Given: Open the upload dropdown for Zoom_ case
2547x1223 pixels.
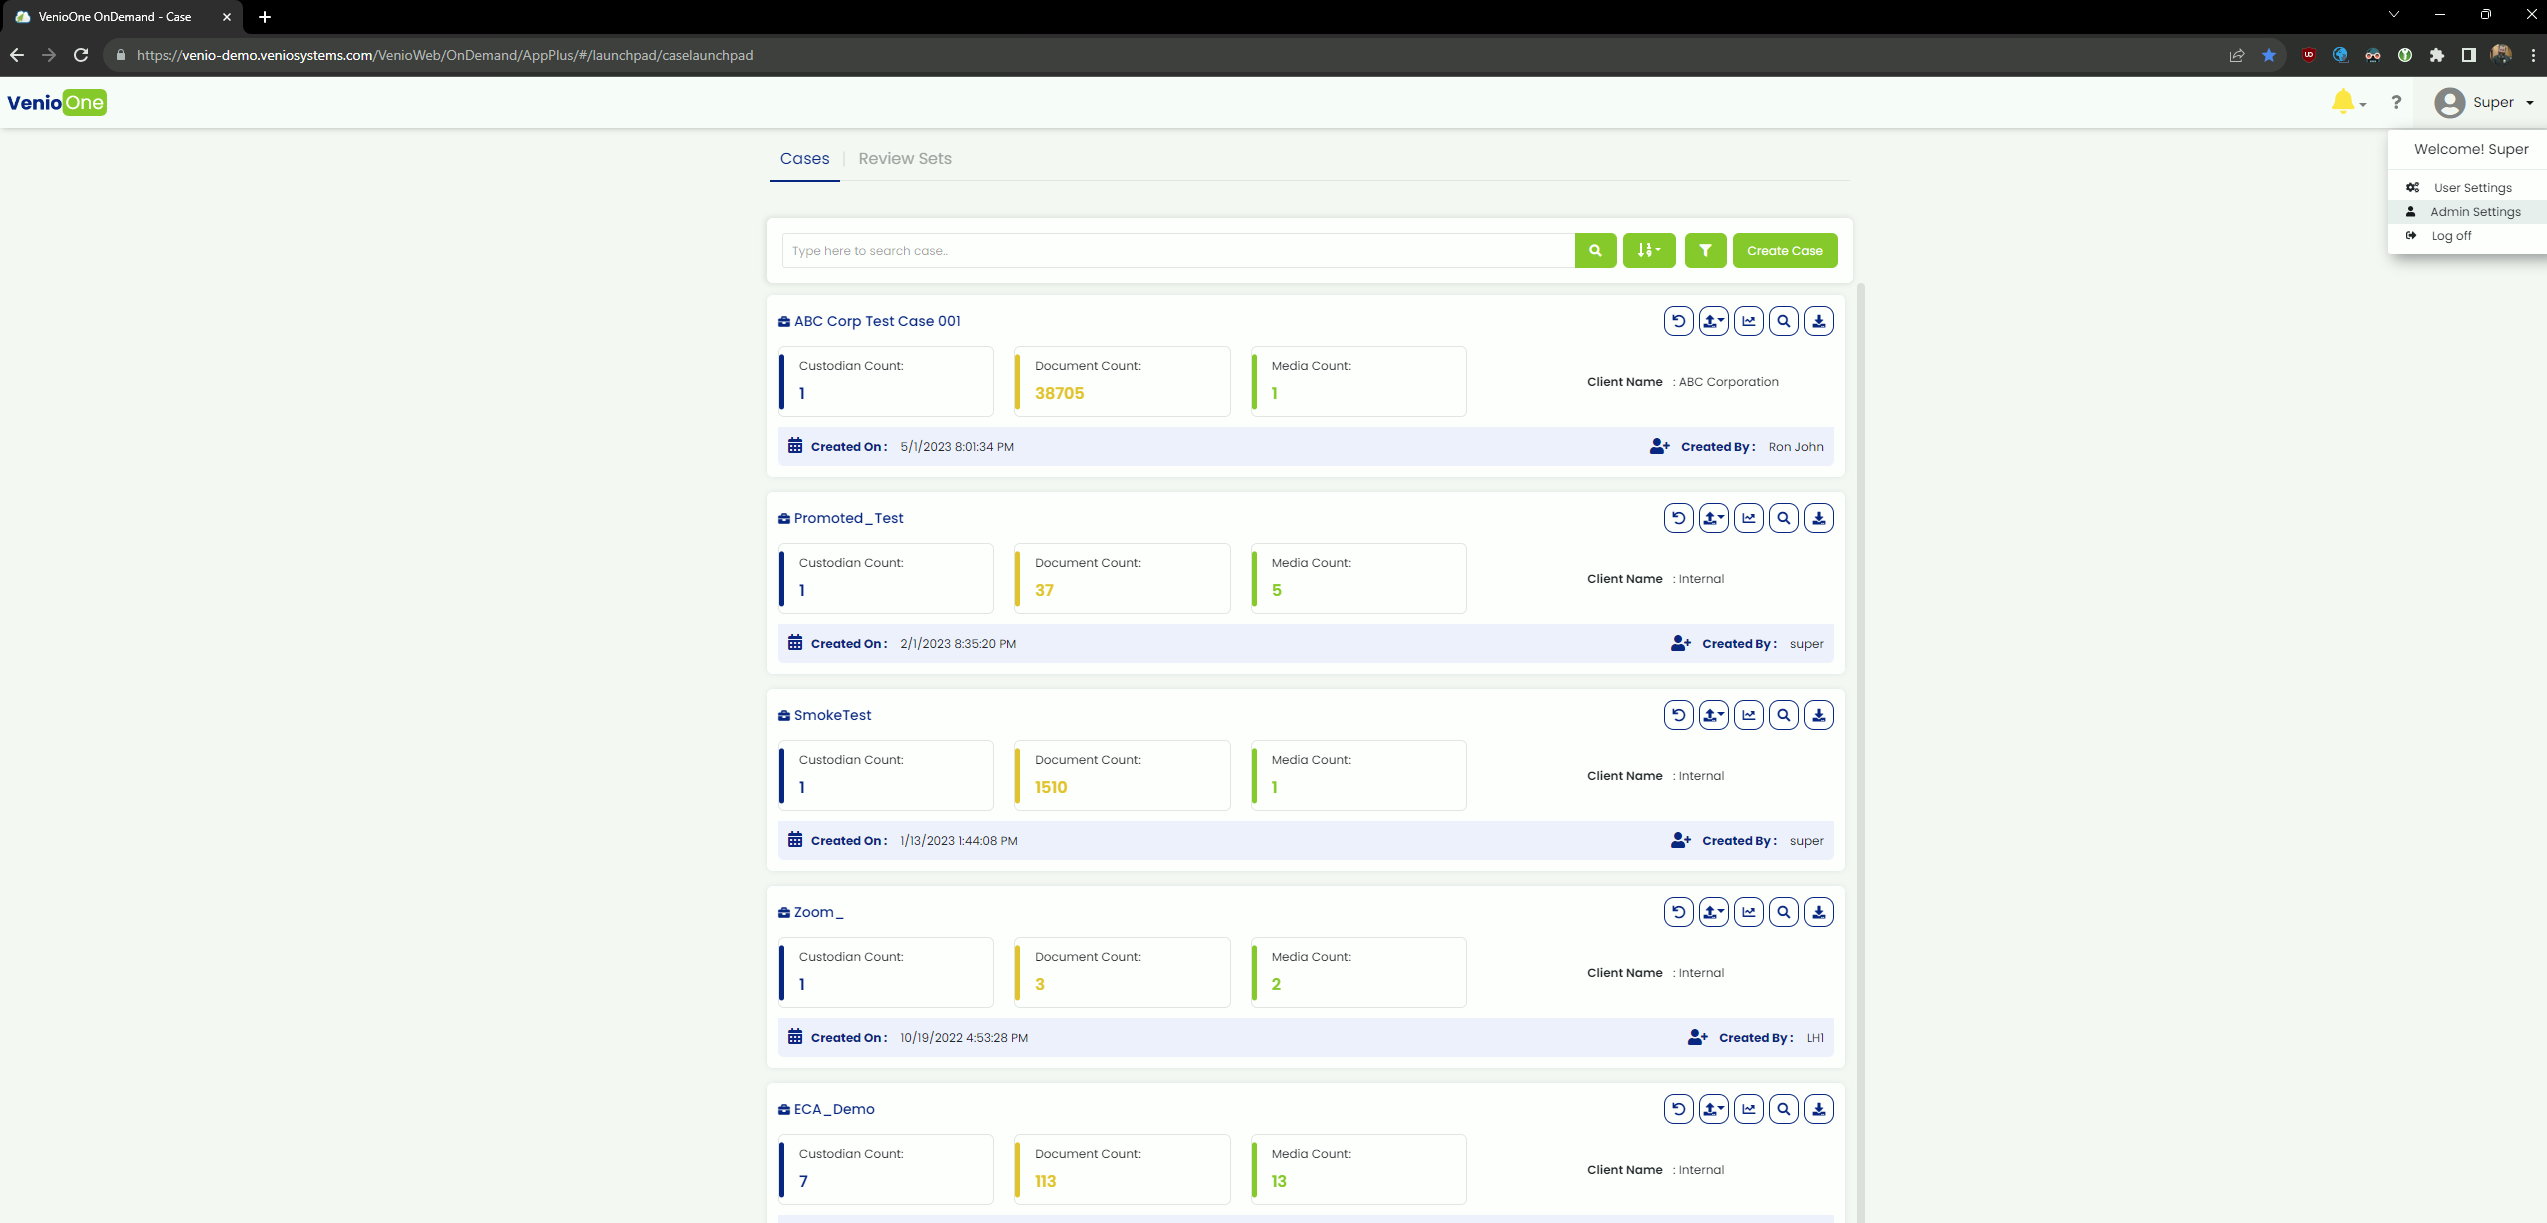Looking at the screenshot, I should tap(1713, 912).
